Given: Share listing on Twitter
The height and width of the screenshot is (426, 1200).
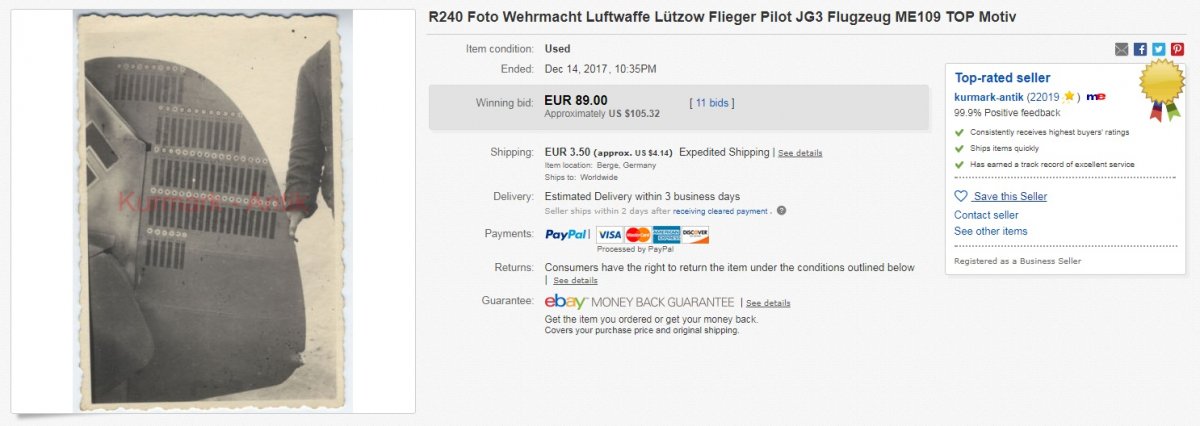Looking at the screenshot, I should tap(1158, 49).
